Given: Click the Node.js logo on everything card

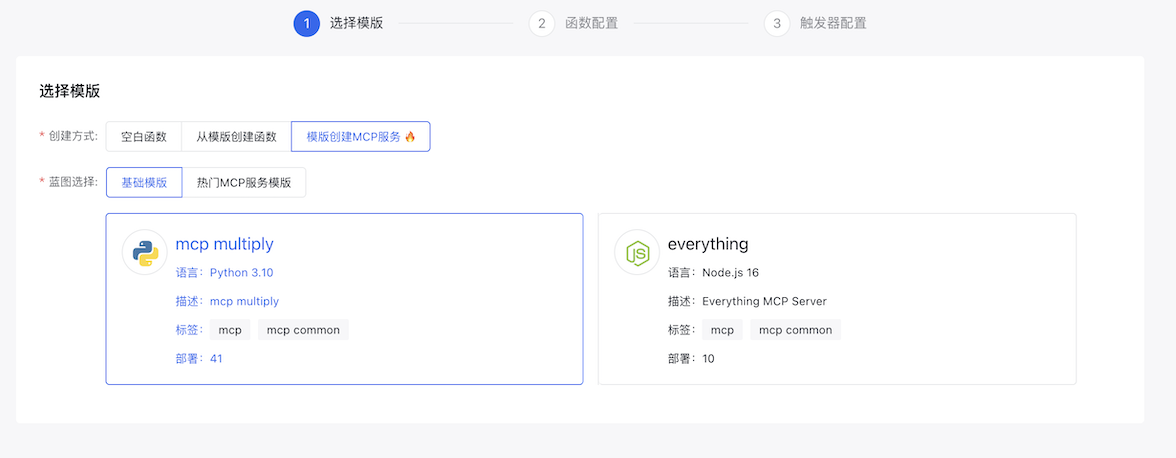Looking at the screenshot, I should [x=637, y=253].
